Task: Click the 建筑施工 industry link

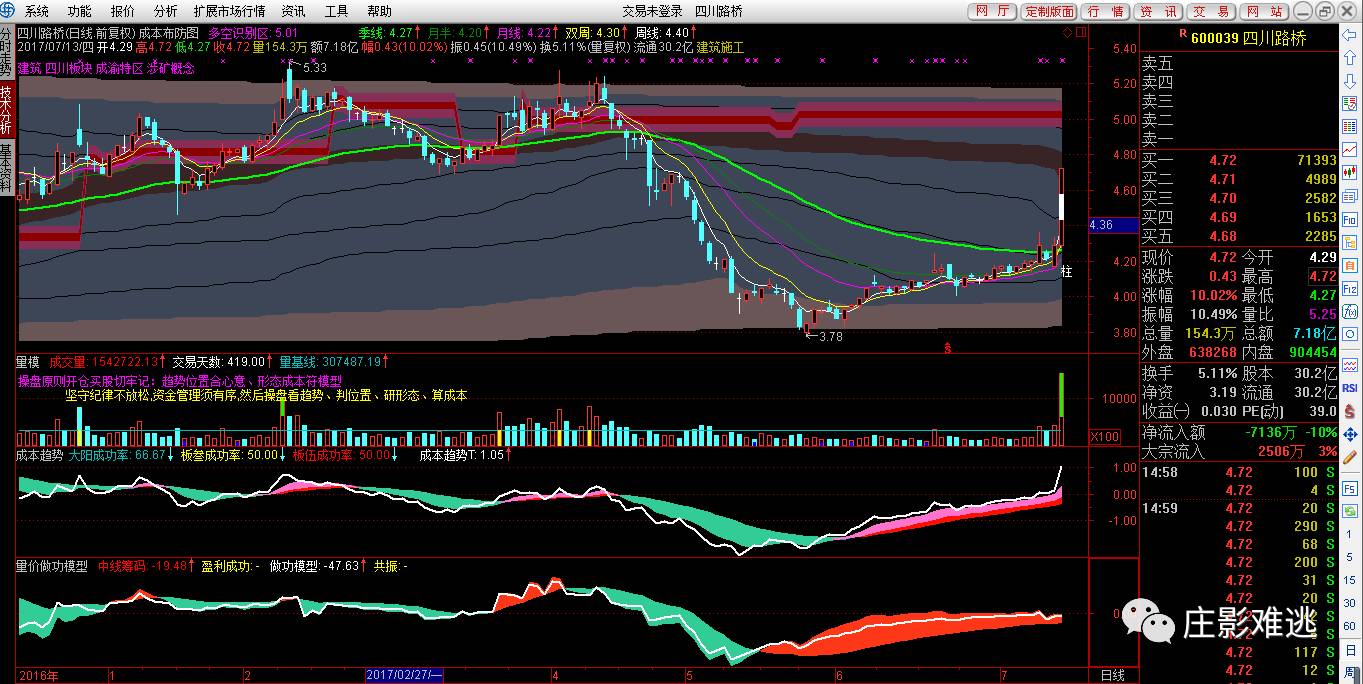Action: pyautogui.click(x=720, y=47)
